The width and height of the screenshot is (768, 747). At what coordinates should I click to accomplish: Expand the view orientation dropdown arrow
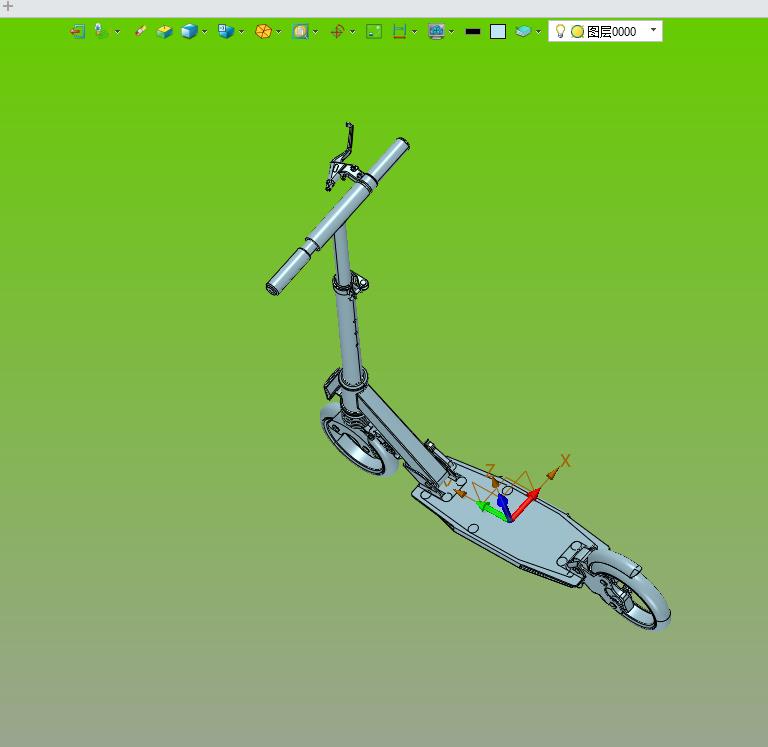(x=241, y=32)
